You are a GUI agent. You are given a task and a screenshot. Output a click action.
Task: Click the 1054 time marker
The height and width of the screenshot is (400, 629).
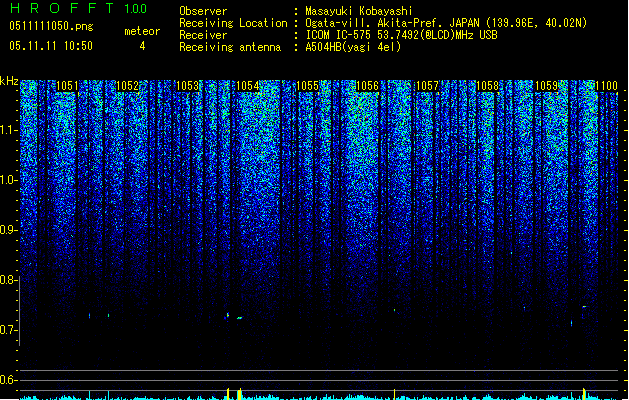coord(248,86)
